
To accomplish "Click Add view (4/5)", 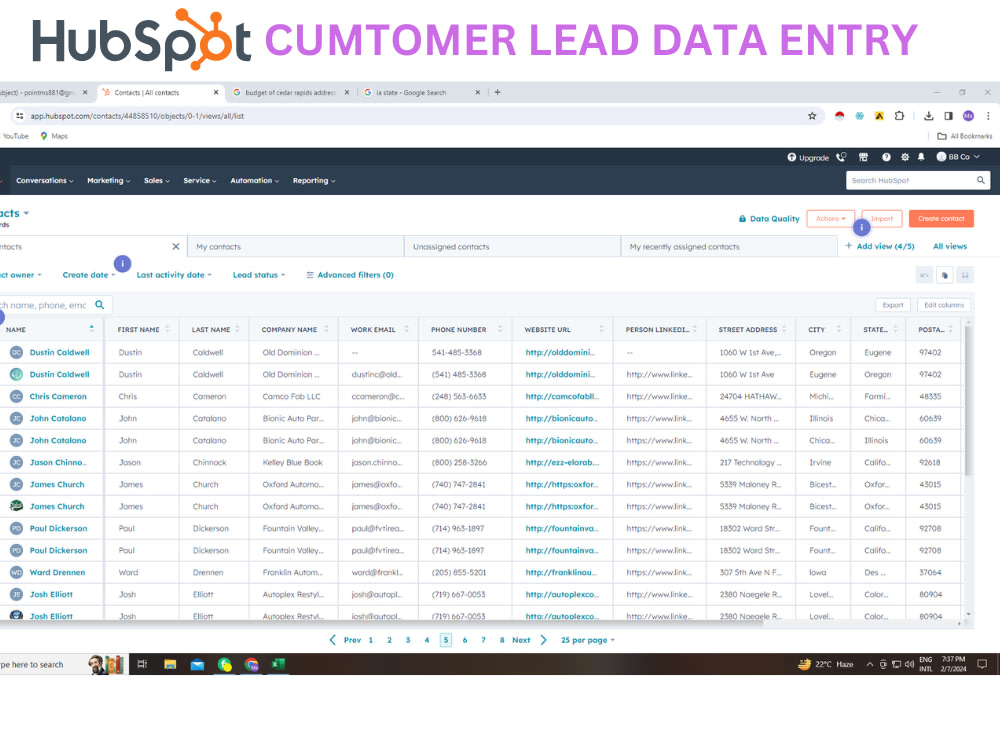I will (x=879, y=246).
